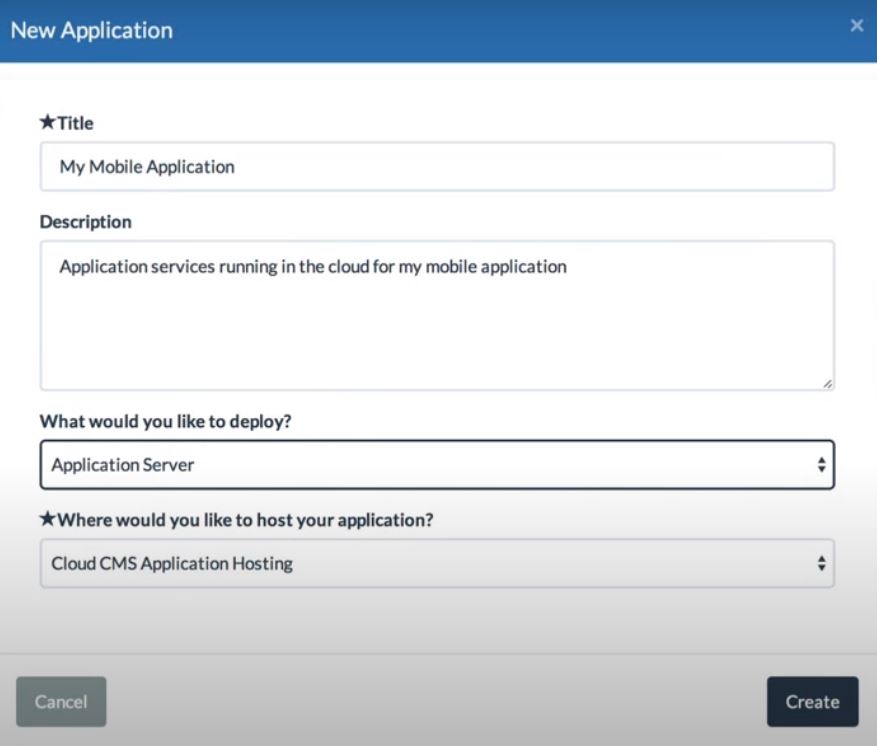
Task: Click the "Description" field label
Action: click(x=86, y=222)
